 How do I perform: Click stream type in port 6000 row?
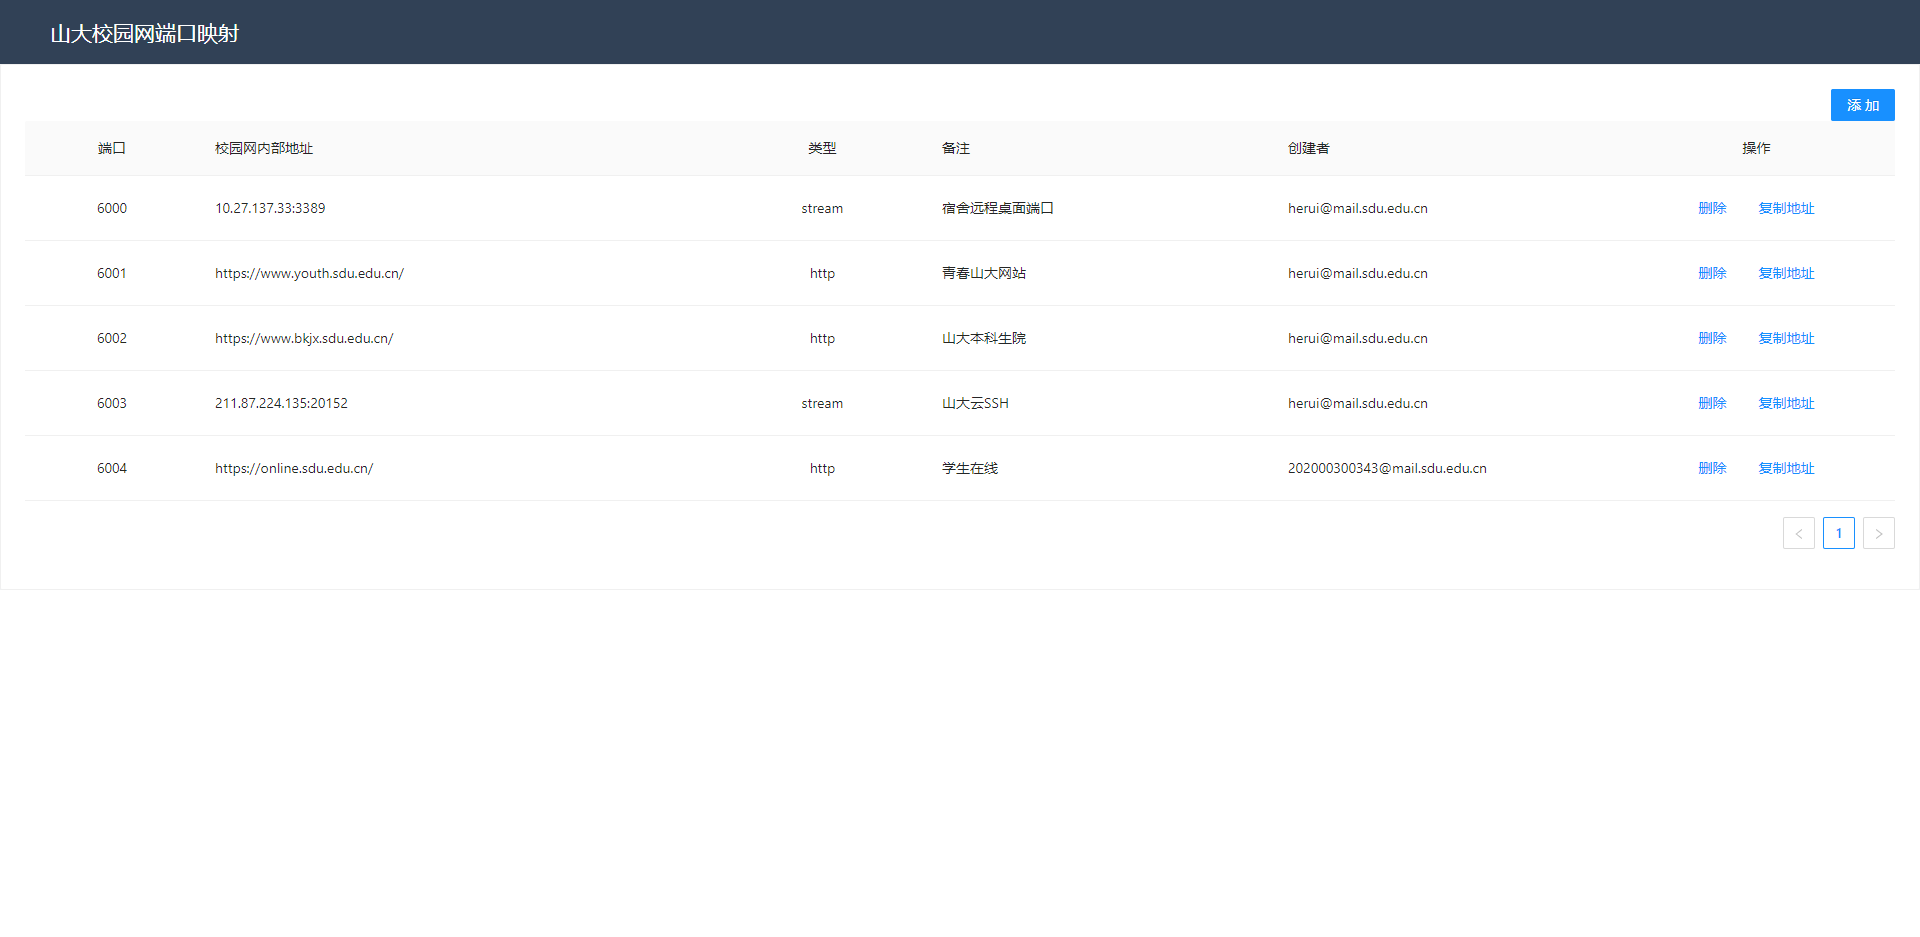[822, 208]
